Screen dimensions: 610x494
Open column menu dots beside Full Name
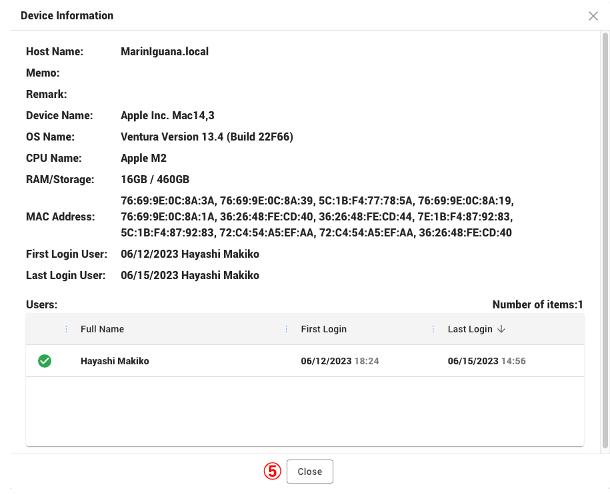coord(66,329)
